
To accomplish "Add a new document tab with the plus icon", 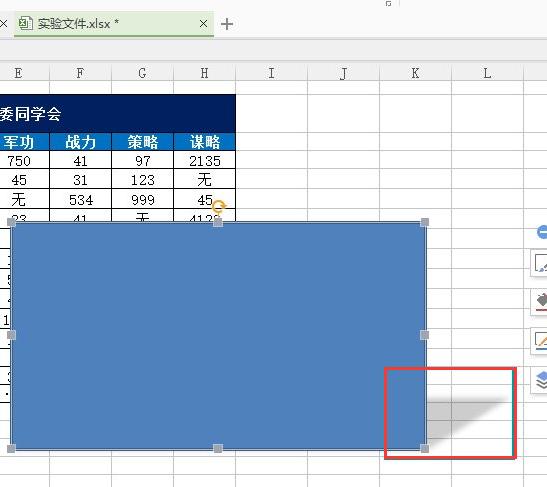I will pyautogui.click(x=227, y=24).
